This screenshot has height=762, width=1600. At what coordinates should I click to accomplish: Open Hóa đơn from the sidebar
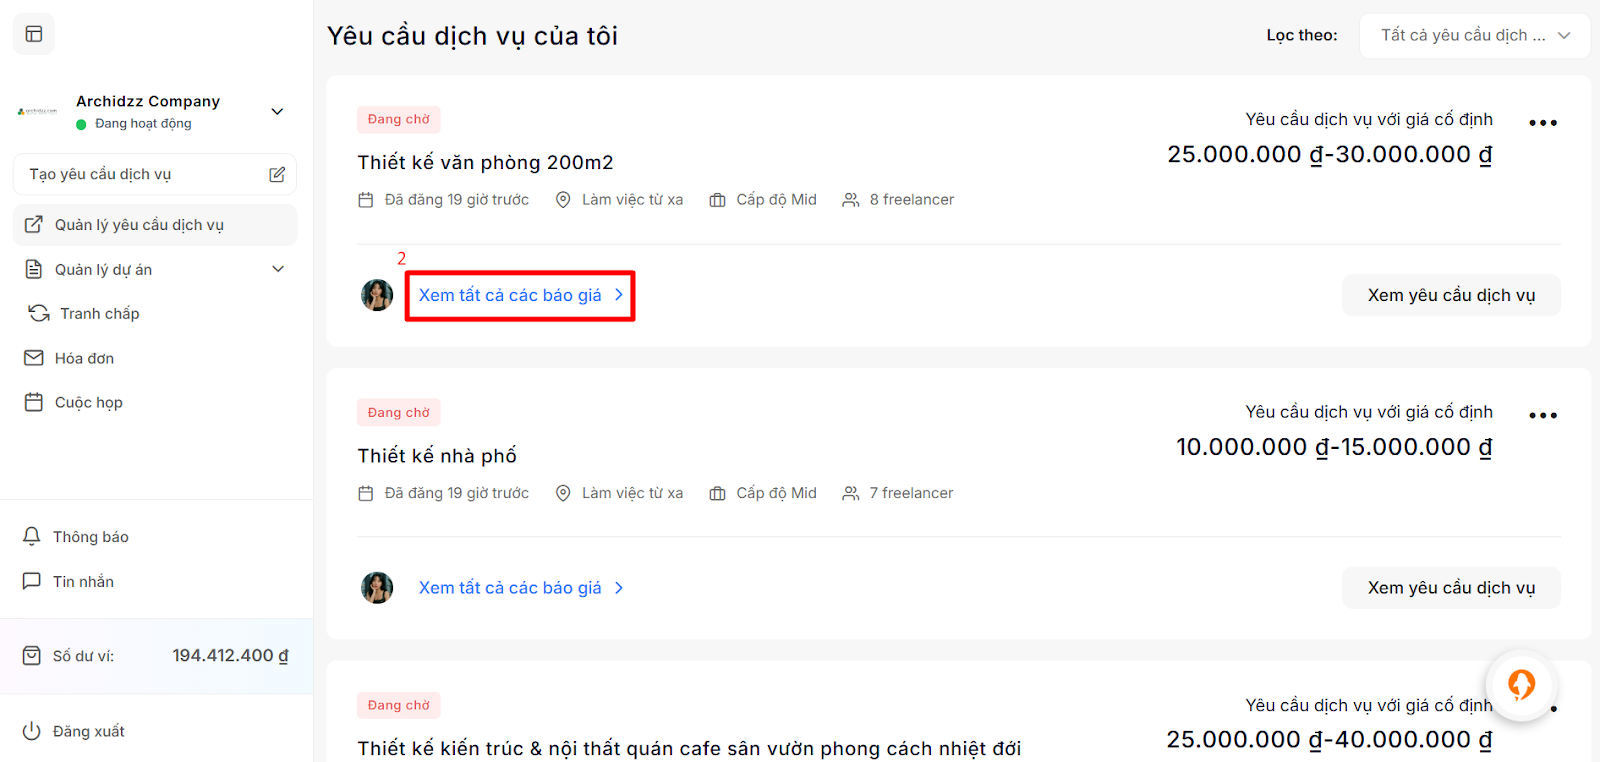(84, 358)
